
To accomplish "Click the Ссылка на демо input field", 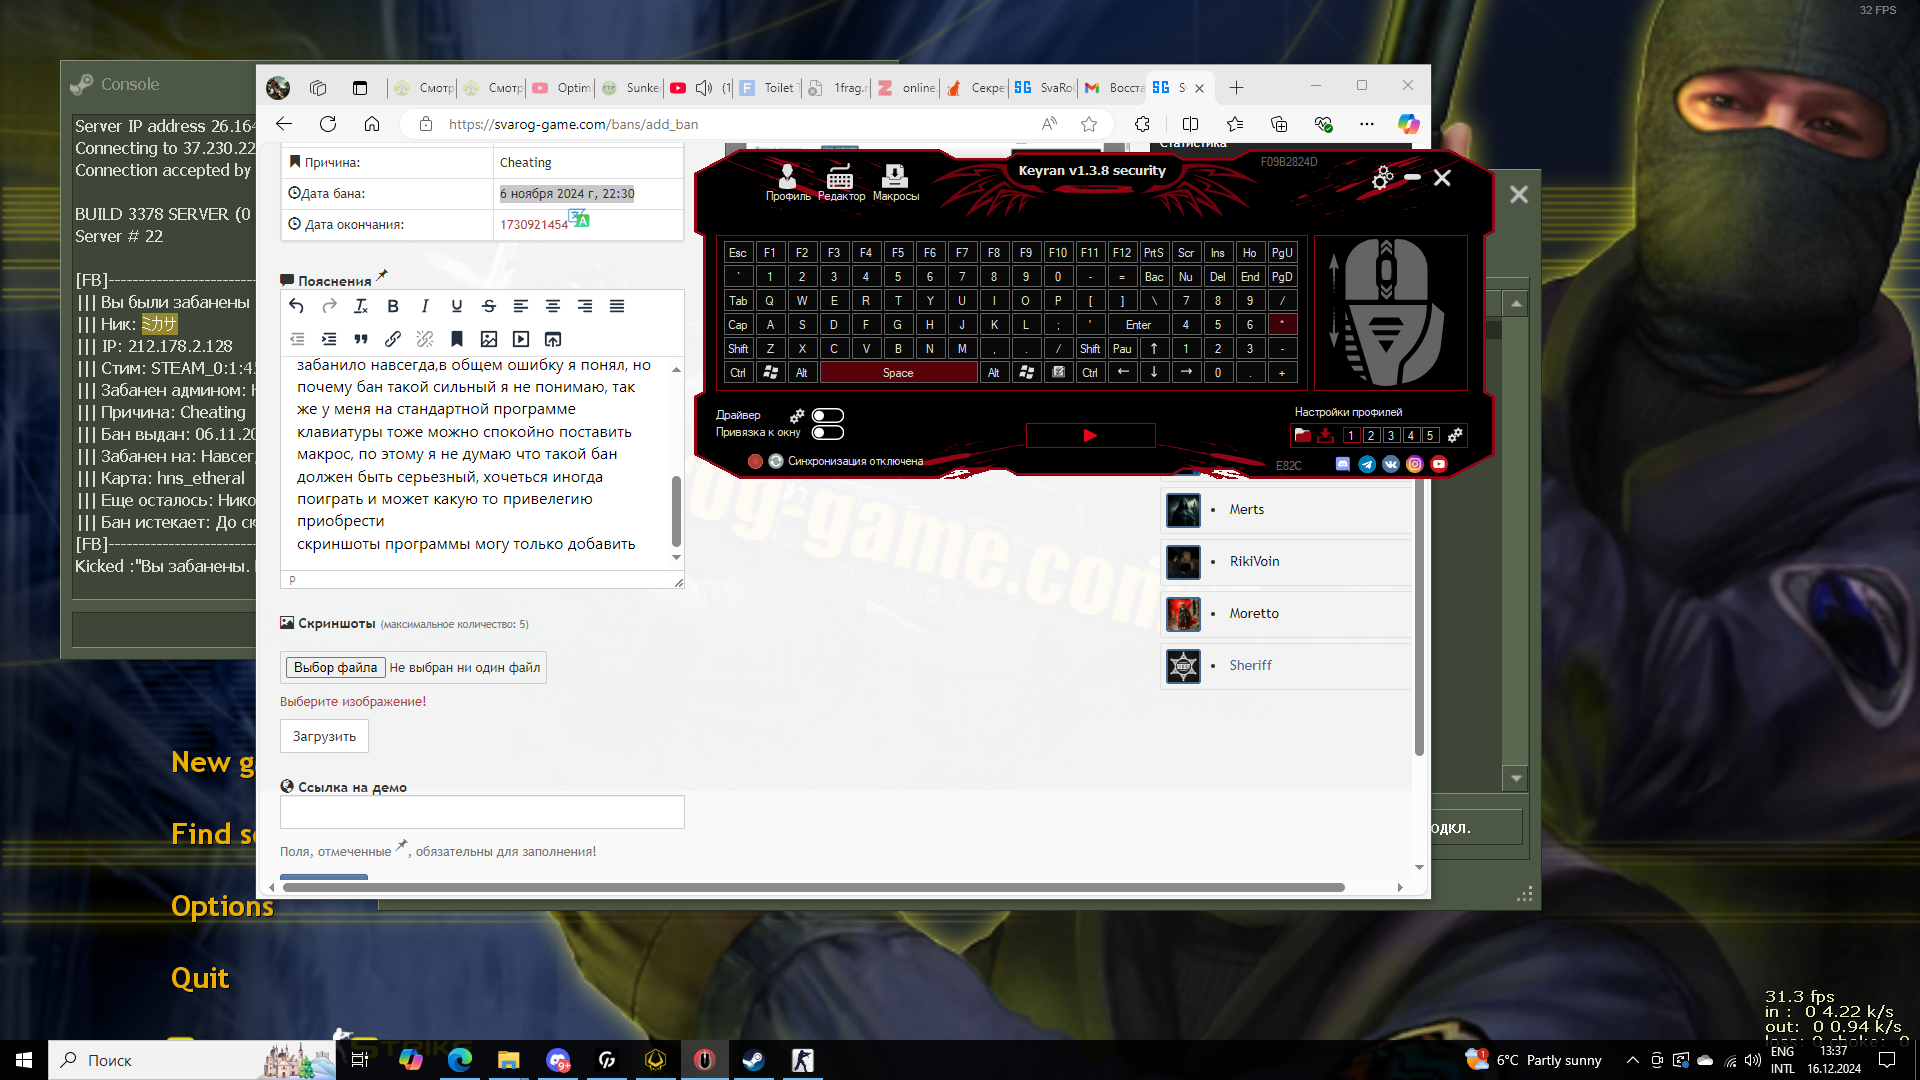I will [482, 812].
